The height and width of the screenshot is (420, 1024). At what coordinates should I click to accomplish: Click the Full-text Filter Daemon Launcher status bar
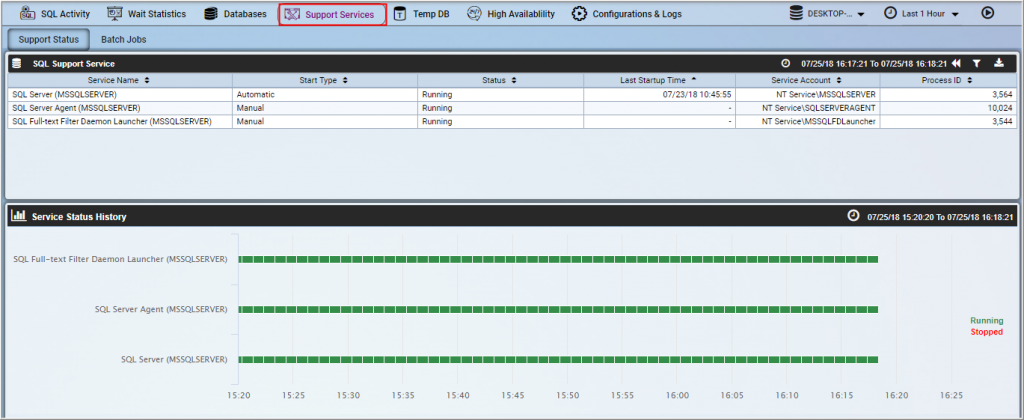tap(558, 259)
